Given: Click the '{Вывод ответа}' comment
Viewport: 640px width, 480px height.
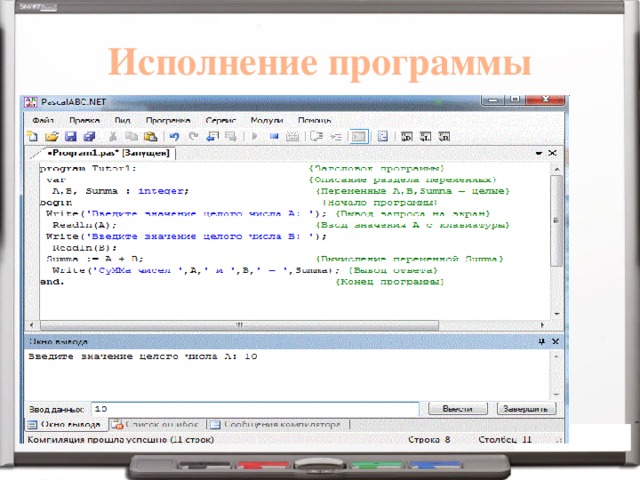Looking at the screenshot, I should (393, 270).
